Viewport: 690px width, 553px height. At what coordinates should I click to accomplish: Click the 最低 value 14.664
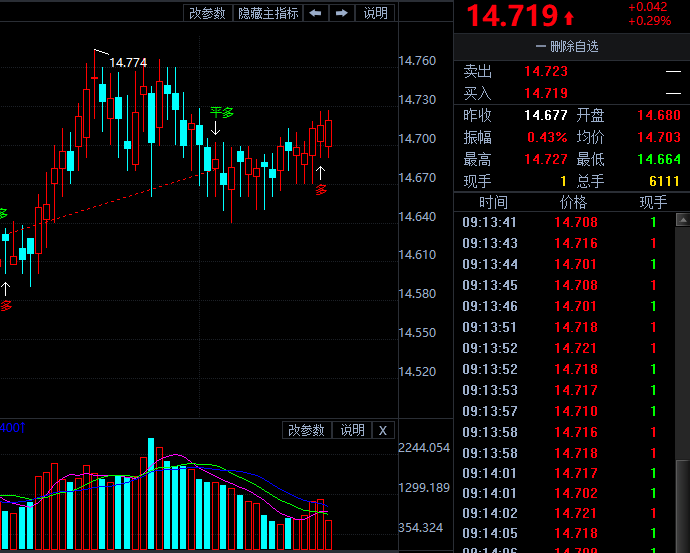659,159
